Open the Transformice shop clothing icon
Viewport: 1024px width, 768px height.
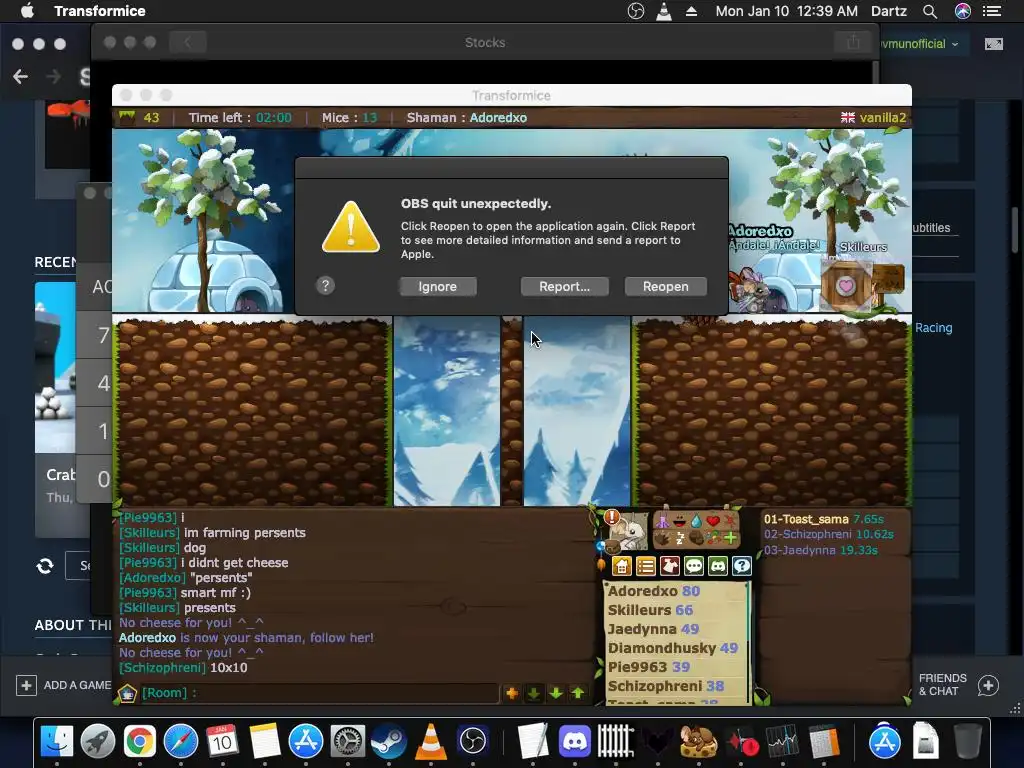(670, 566)
